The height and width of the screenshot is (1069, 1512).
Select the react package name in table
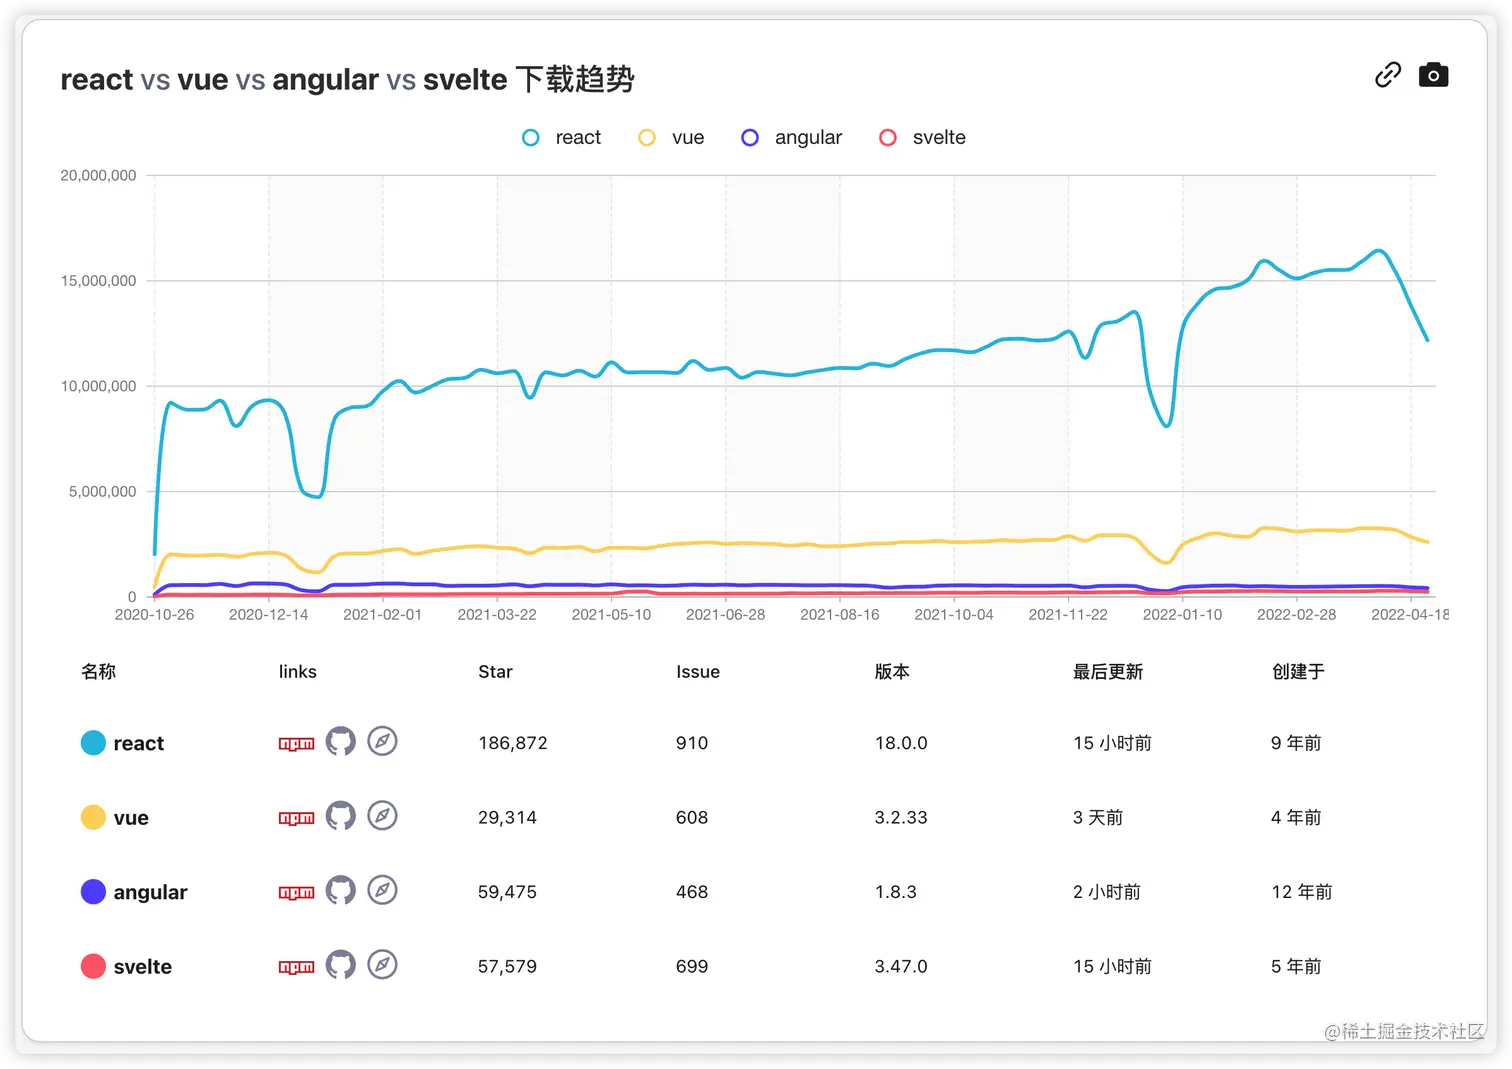(x=139, y=743)
